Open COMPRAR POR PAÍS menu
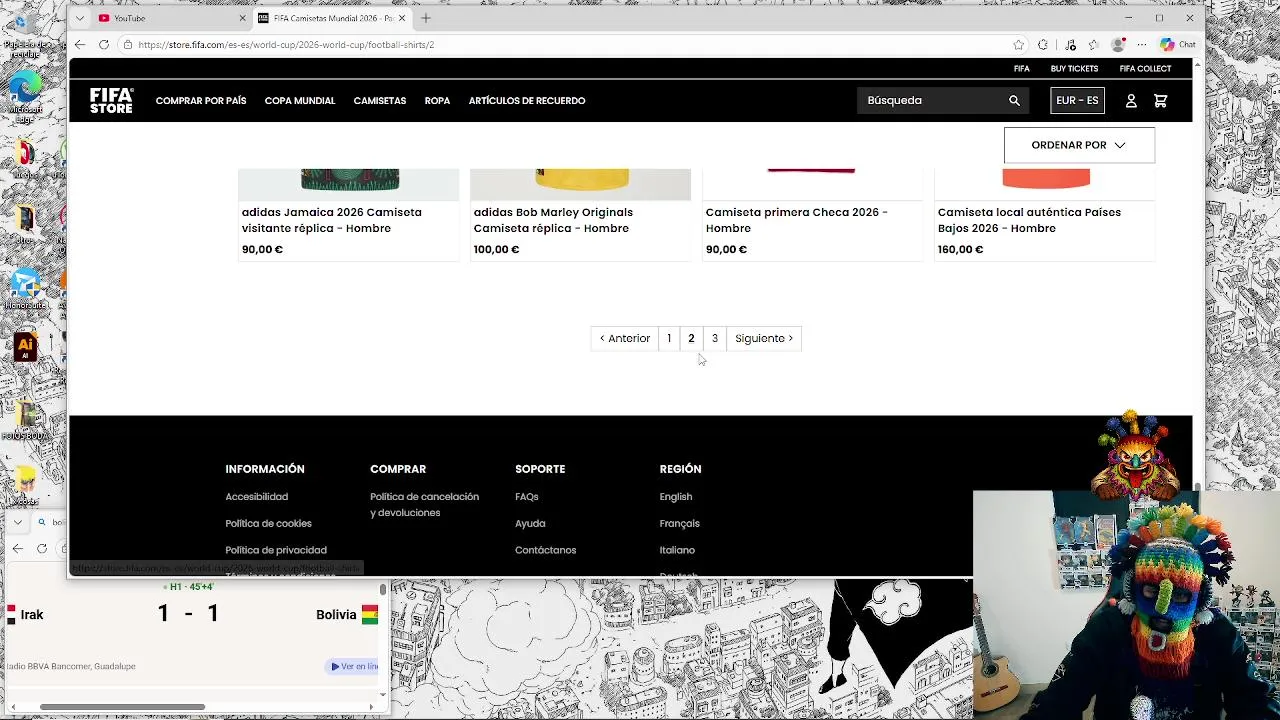Viewport: 1280px width, 720px height. point(201,101)
